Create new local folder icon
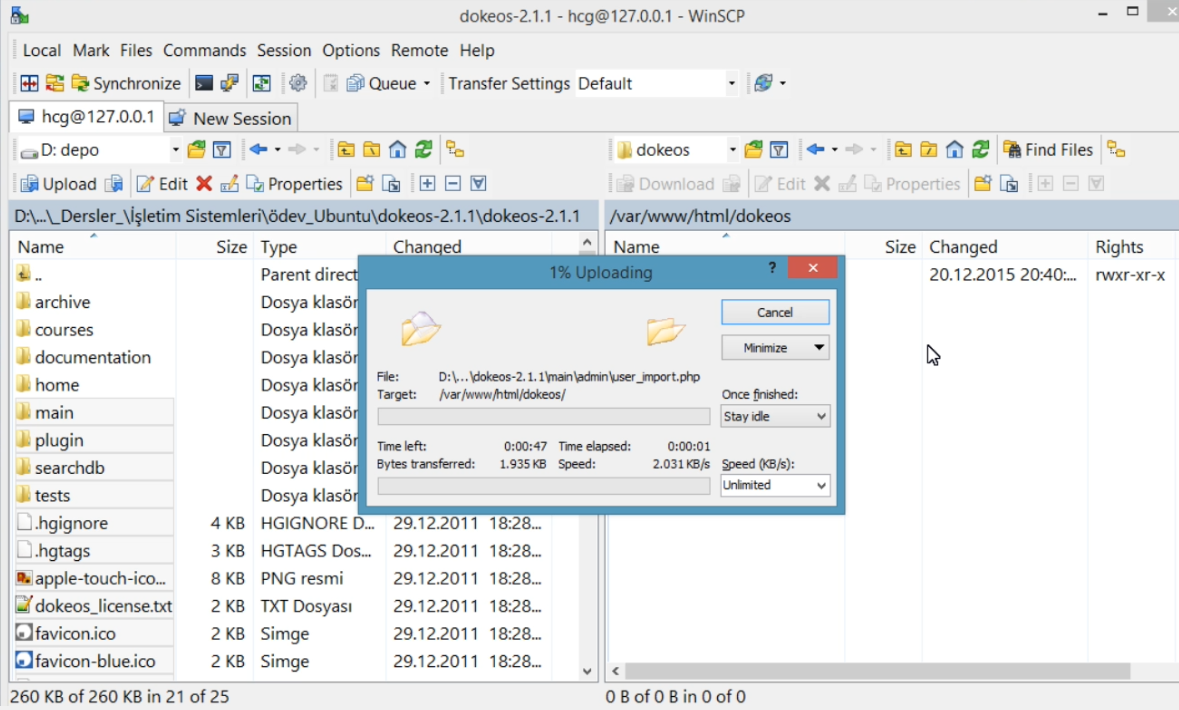 (x=365, y=184)
